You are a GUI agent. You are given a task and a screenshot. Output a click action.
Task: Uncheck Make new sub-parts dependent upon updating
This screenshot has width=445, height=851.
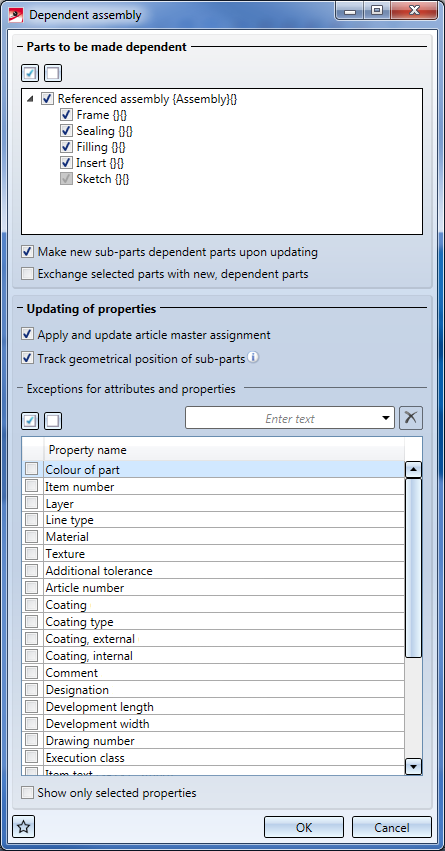pos(27,252)
